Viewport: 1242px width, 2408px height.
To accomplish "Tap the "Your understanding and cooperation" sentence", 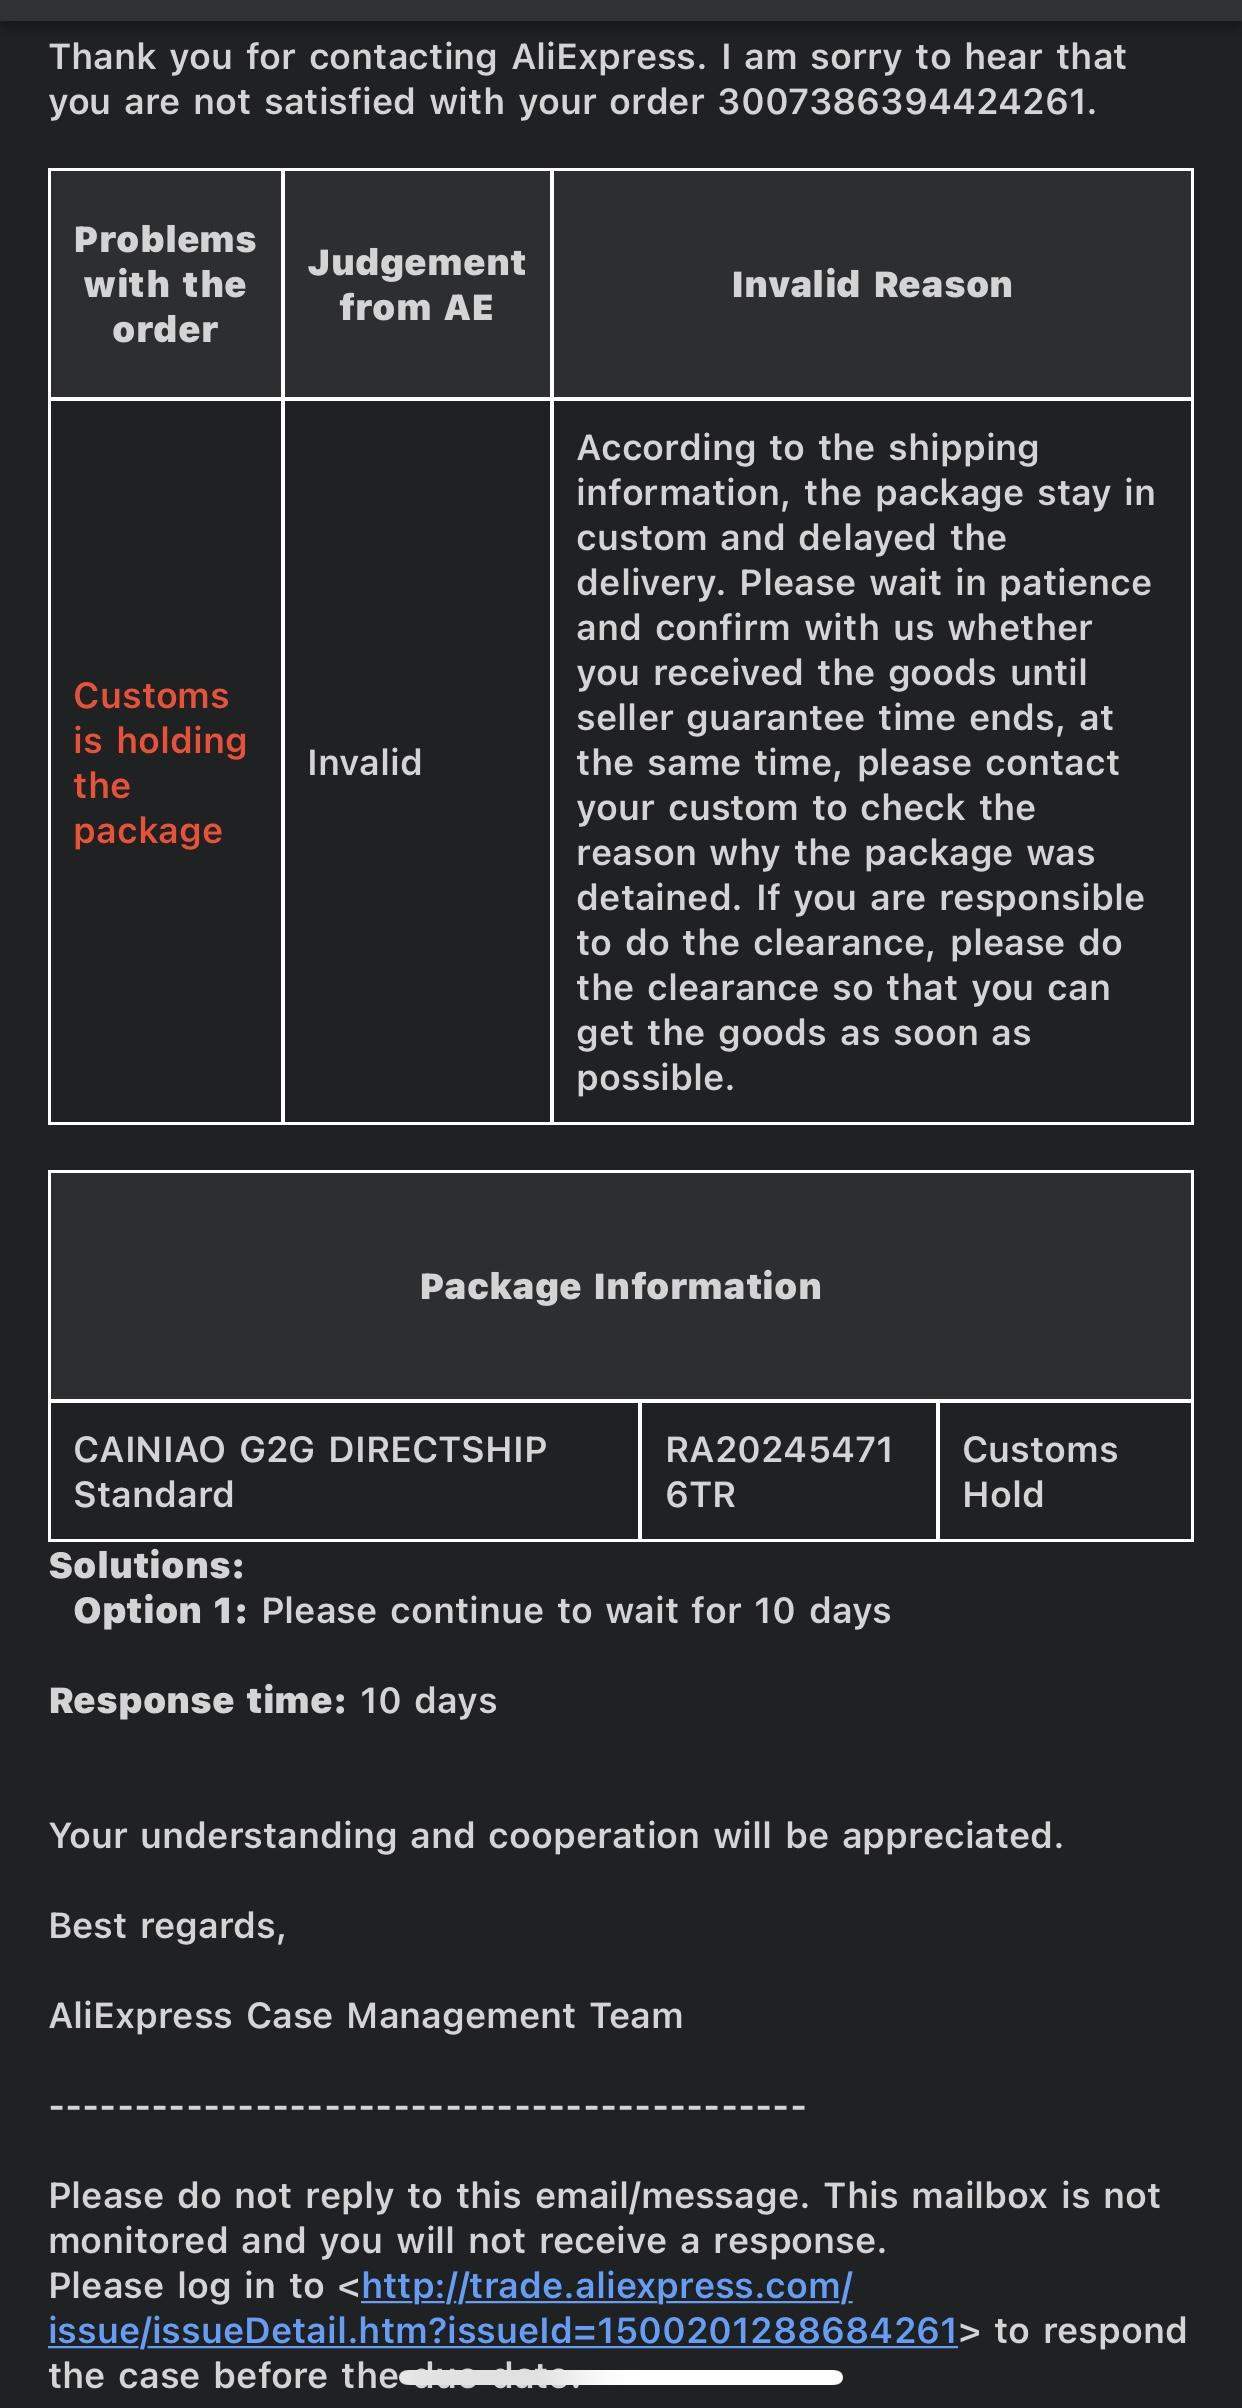I will (x=556, y=1836).
